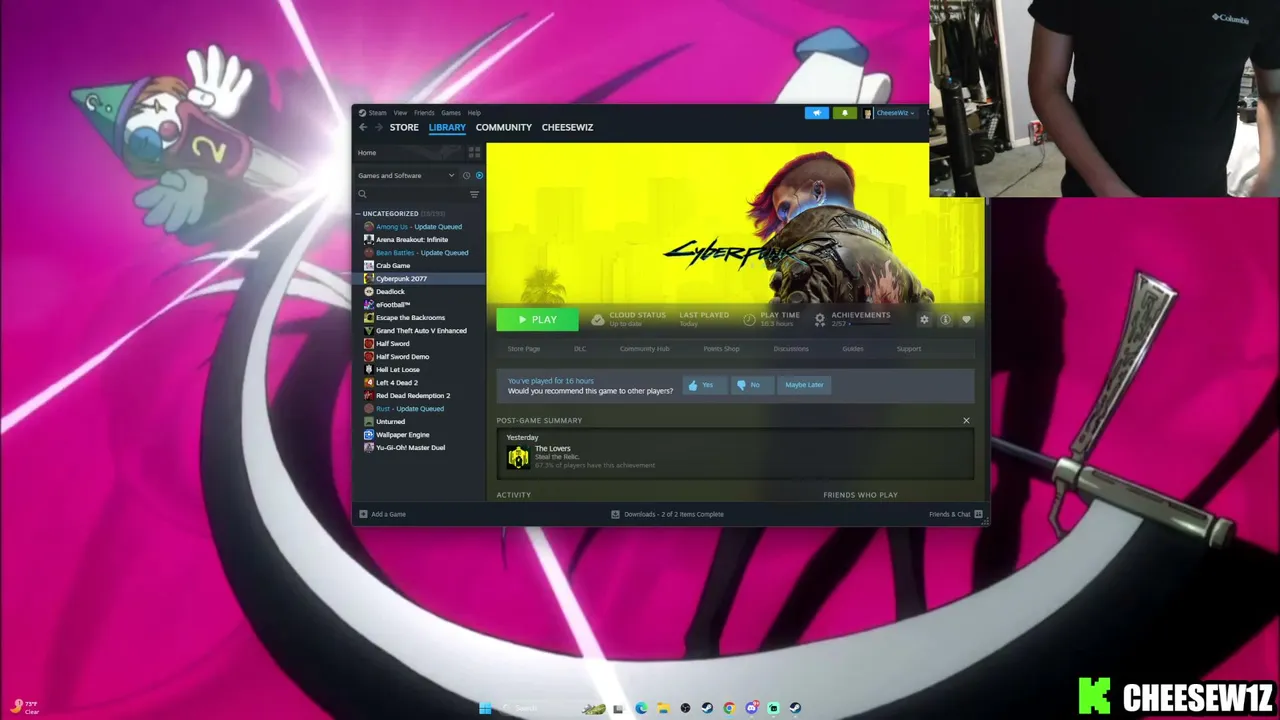Go back with the Steam back arrow
This screenshot has height=720, width=1280.
click(363, 127)
